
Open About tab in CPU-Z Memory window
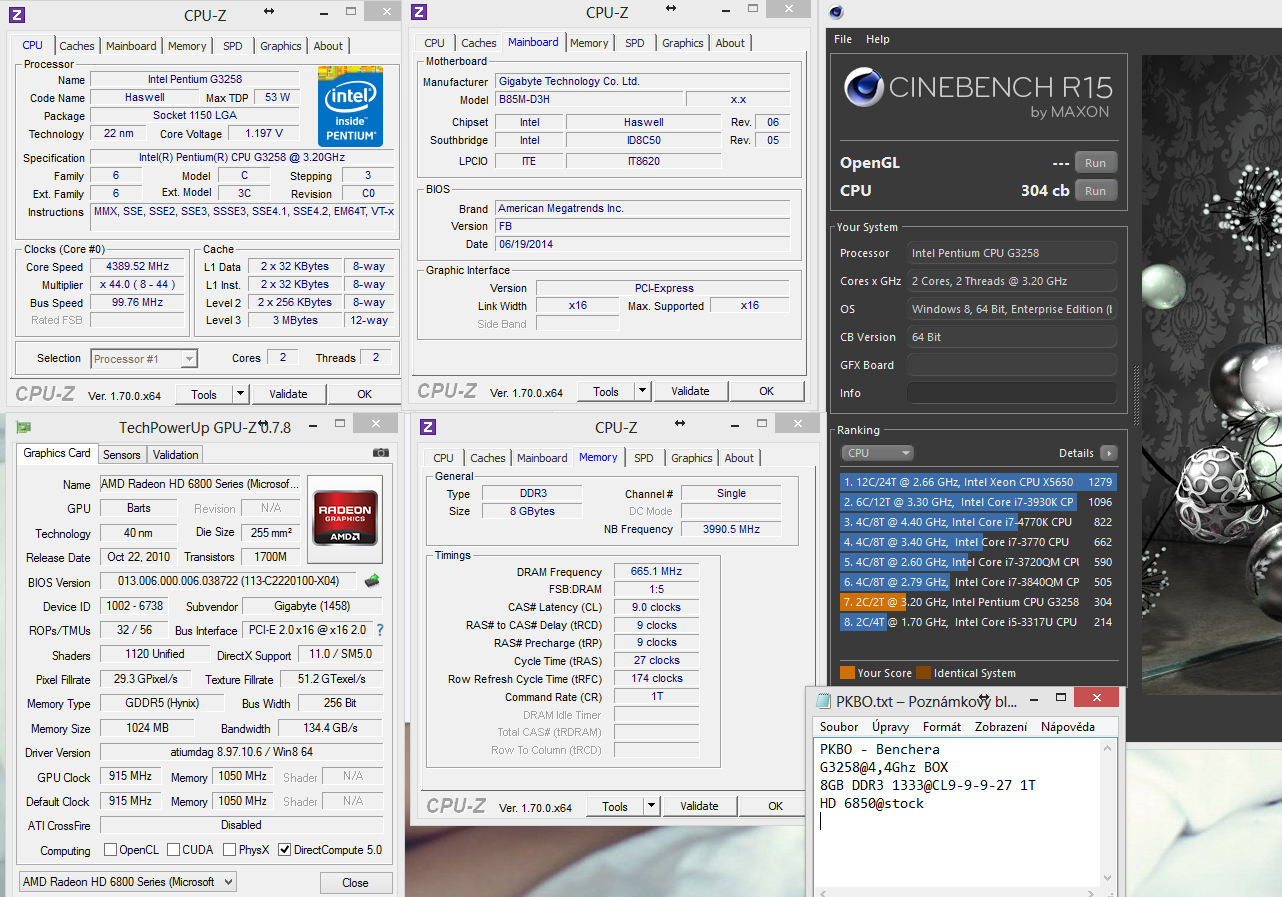pos(739,458)
